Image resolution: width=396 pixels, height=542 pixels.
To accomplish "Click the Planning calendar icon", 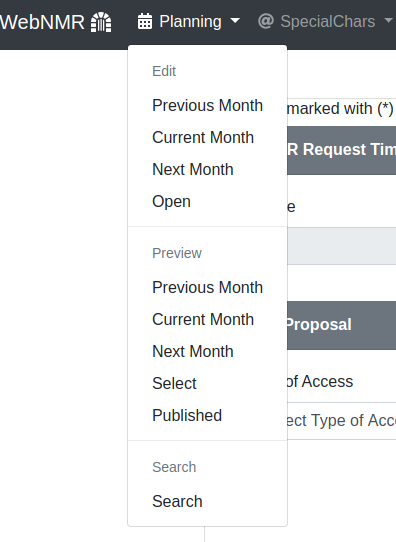I will tap(145, 21).
